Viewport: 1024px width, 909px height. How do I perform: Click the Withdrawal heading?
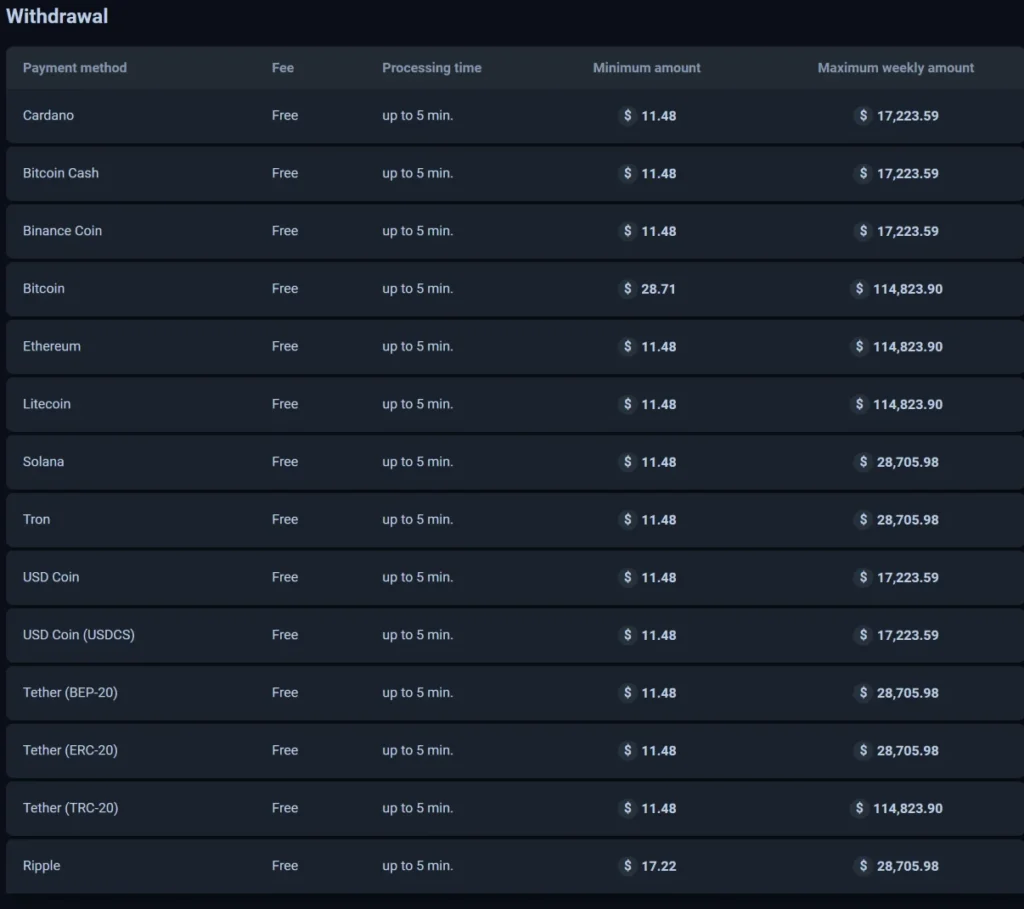click(x=57, y=16)
